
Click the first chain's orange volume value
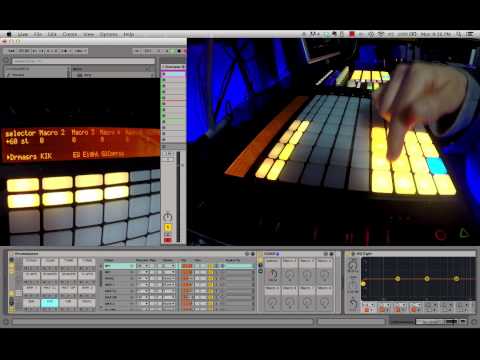tap(187, 266)
